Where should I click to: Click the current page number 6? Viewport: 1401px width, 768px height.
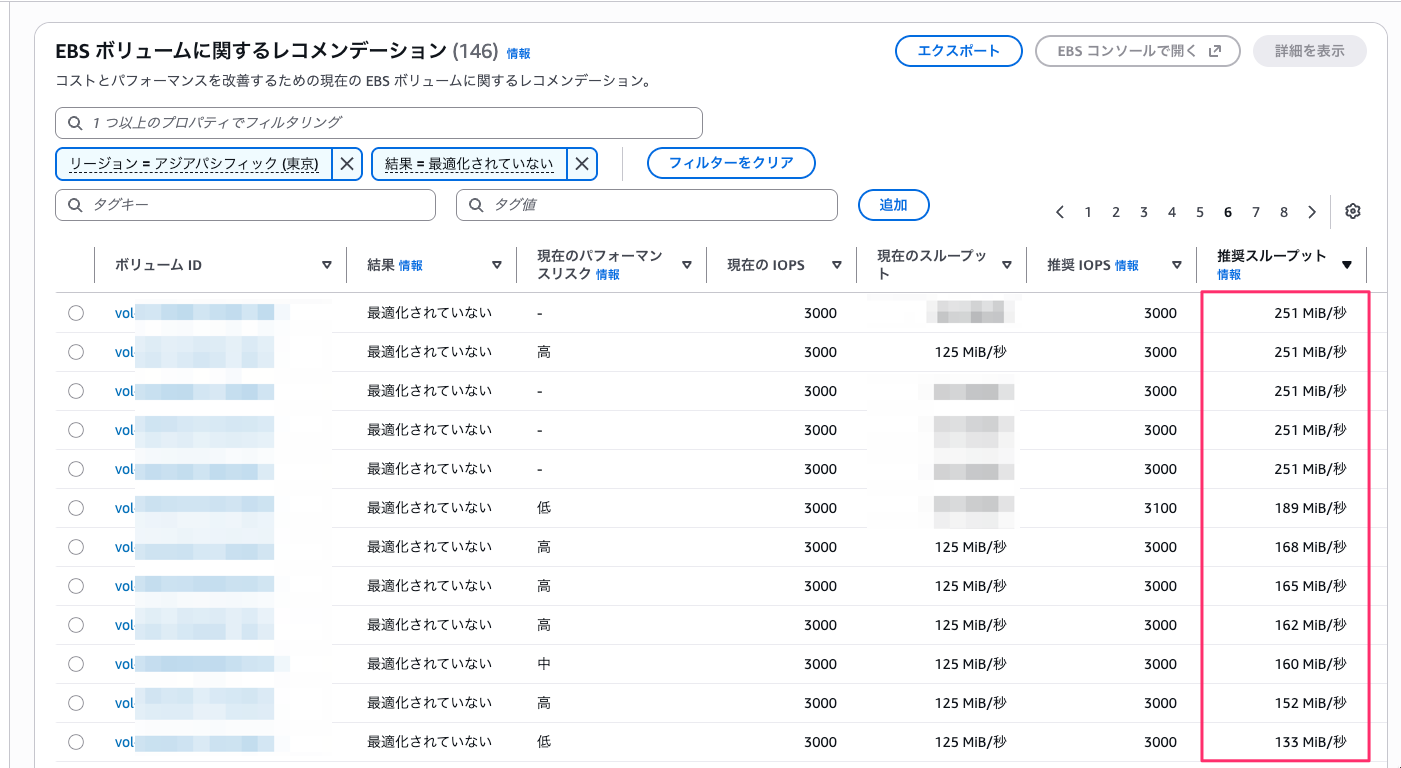1227,212
